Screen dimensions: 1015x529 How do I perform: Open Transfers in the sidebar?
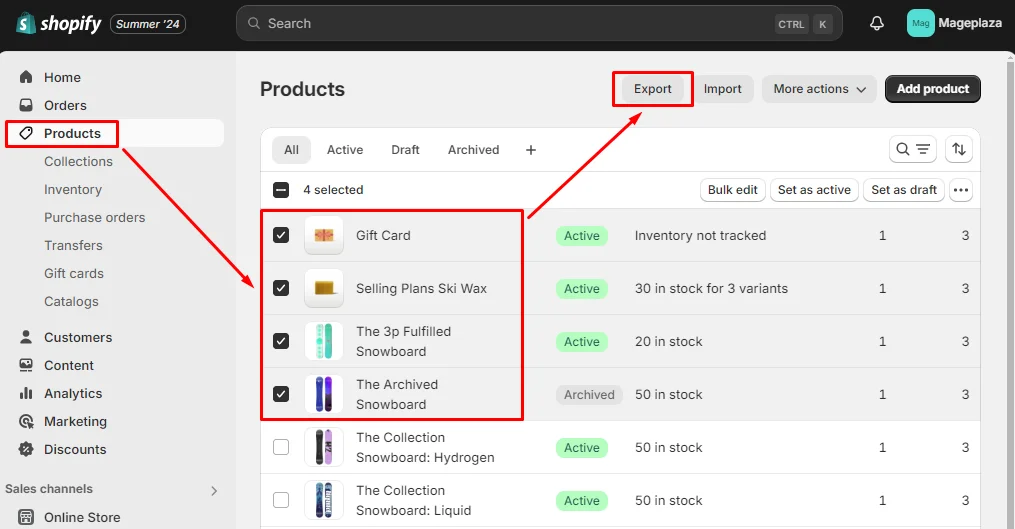[73, 245]
